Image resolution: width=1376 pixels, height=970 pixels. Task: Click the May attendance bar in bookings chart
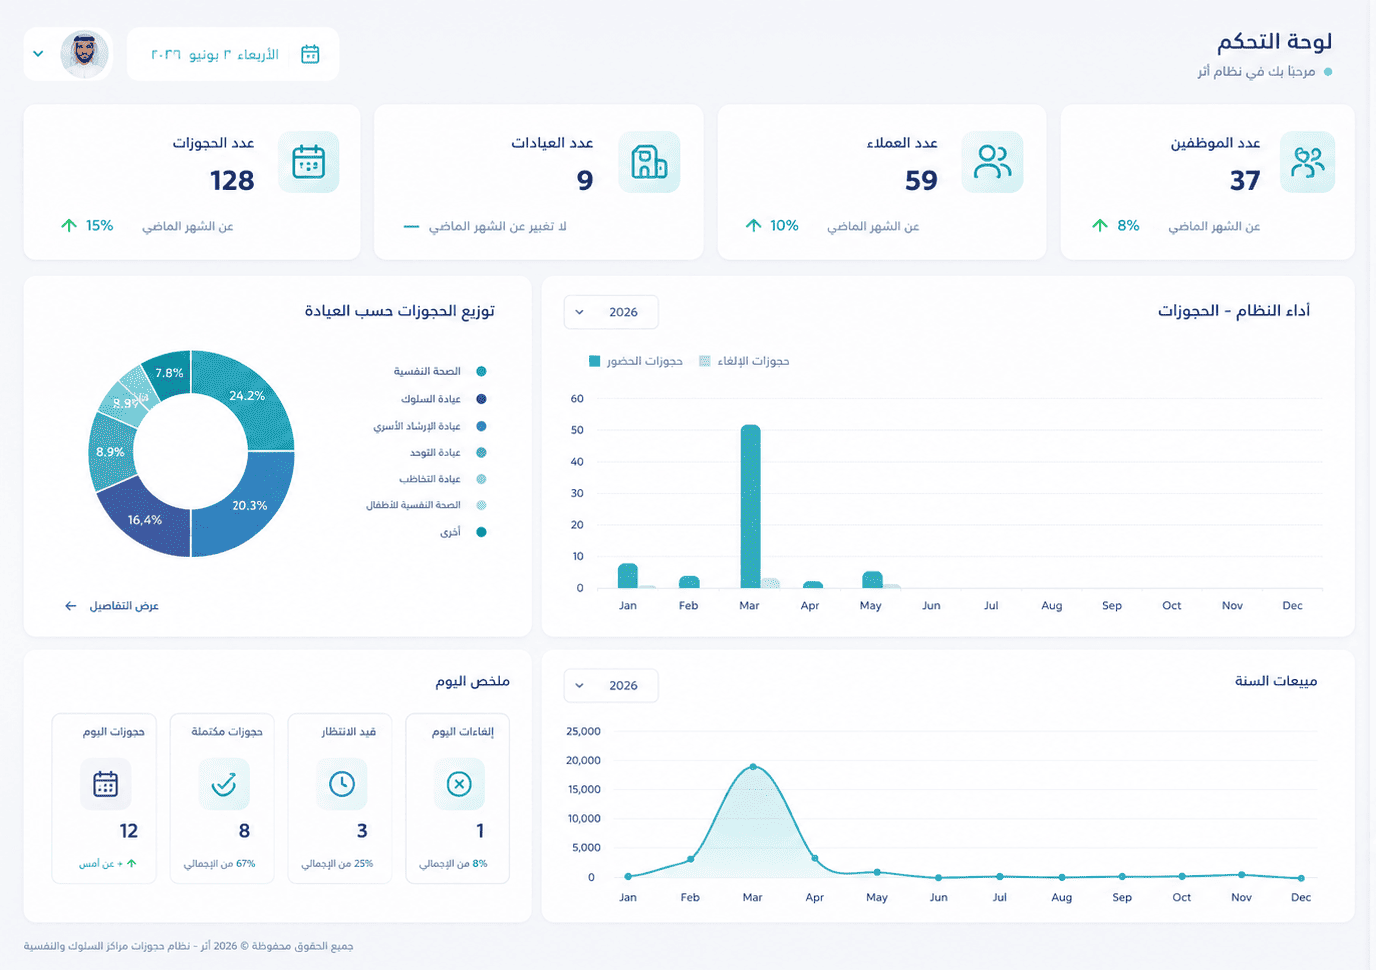[872, 580]
